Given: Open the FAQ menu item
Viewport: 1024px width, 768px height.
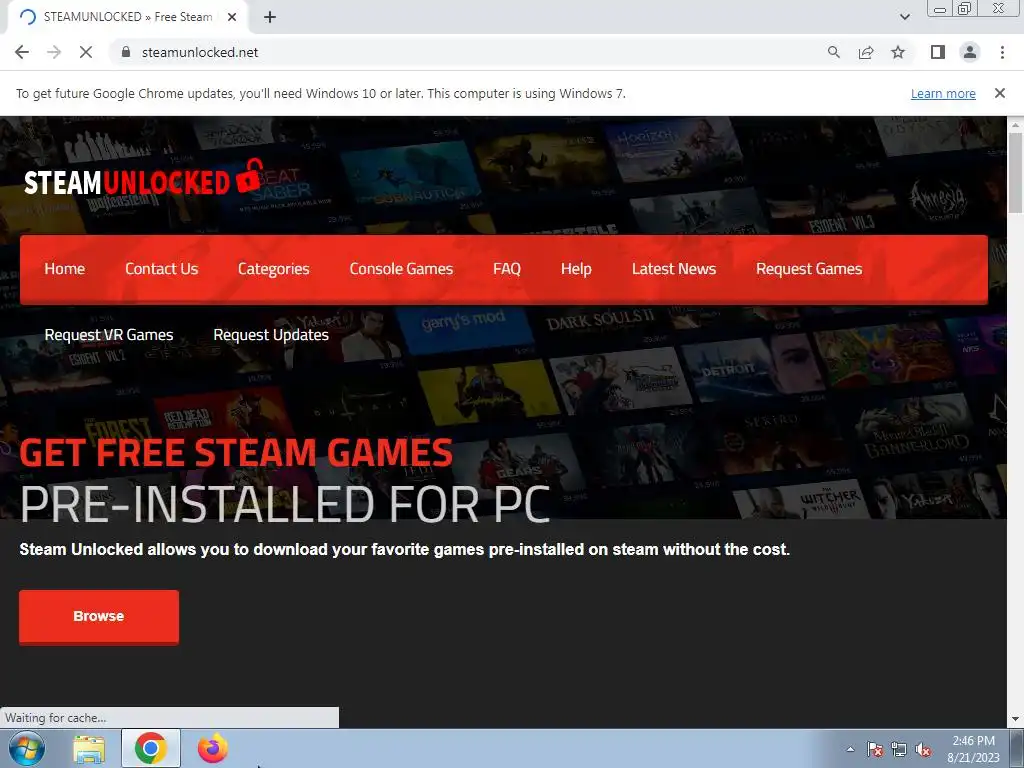Looking at the screenshot, I should 507,269.
